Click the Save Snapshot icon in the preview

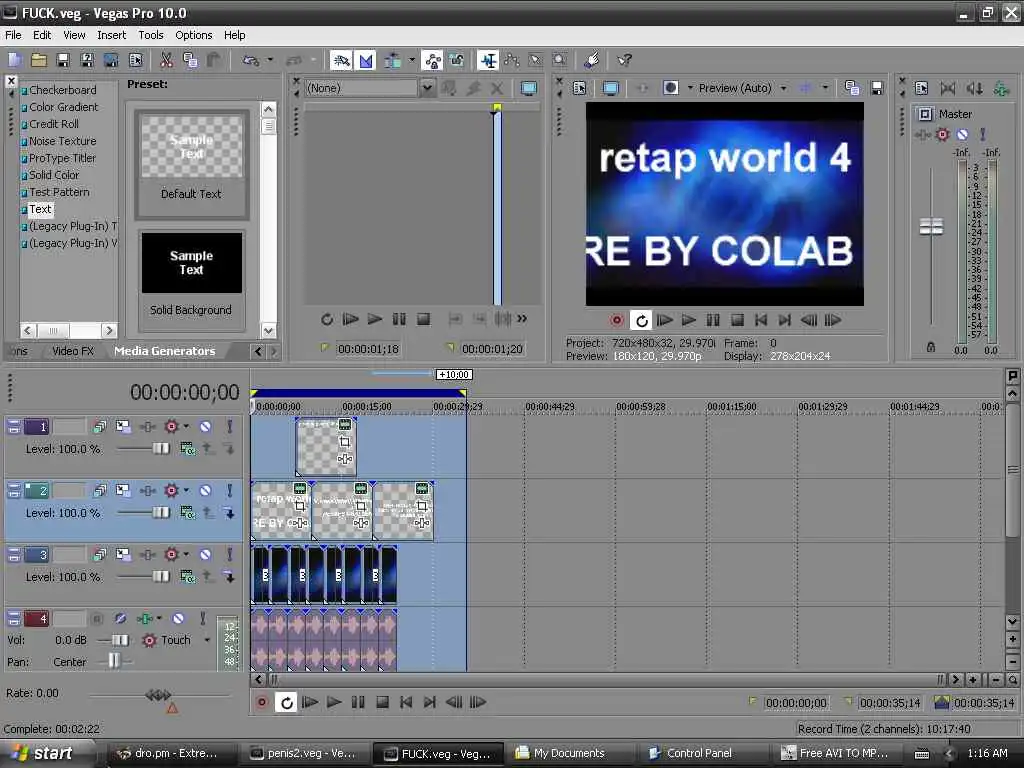click(877, 88)
